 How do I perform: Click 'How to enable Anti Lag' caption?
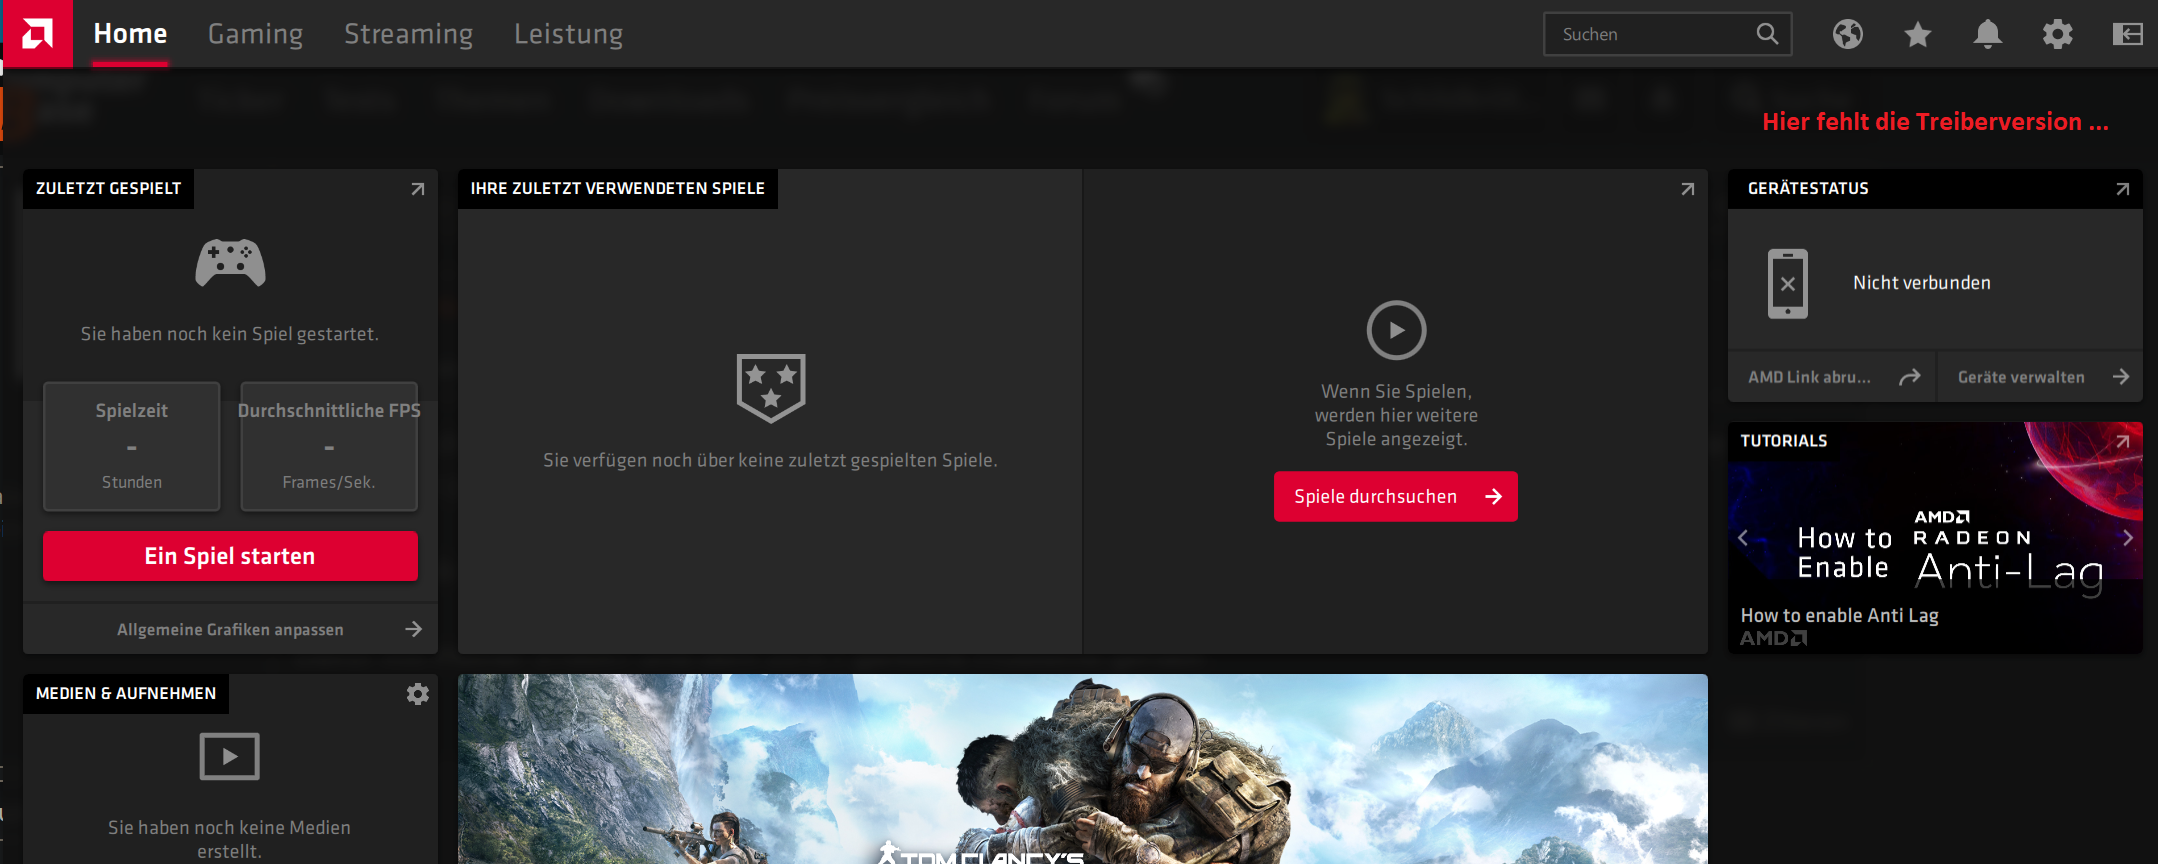(1840, 616)
